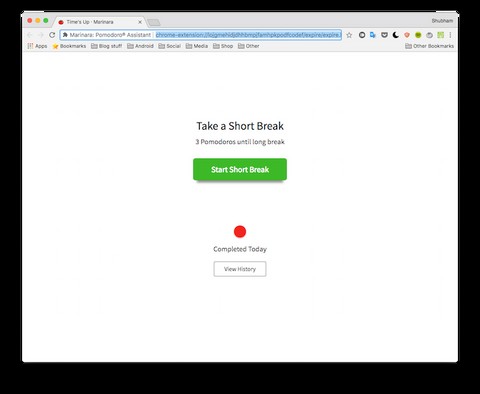Open the Other Bookmarks folder

pyautogui.click(x=429, y=46)
